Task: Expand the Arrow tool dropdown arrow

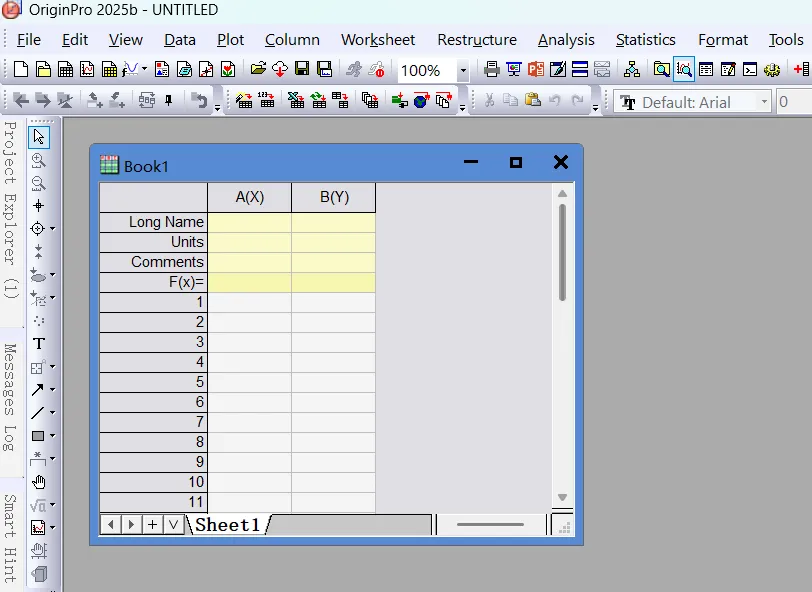Action: [52, 389]
